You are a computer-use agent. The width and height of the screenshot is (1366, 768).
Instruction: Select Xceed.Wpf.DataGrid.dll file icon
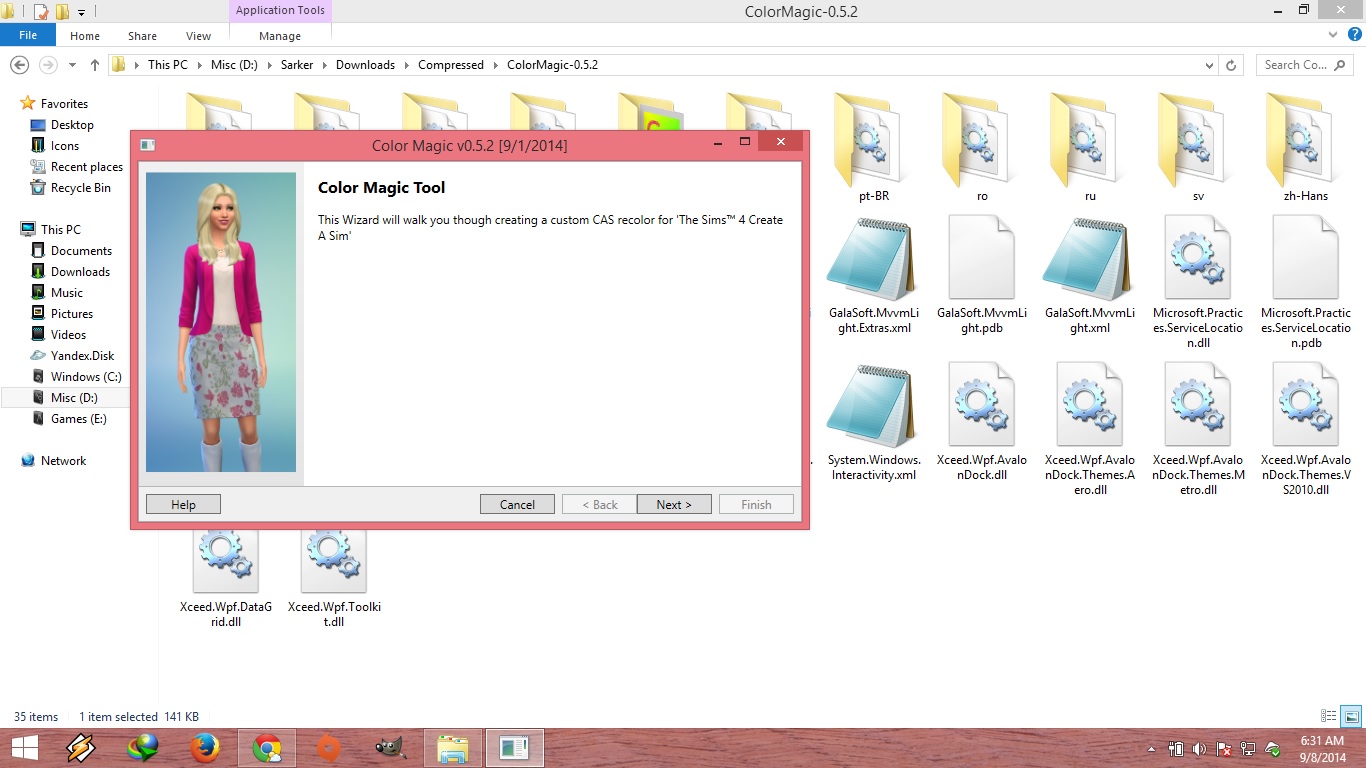(225, 560)
